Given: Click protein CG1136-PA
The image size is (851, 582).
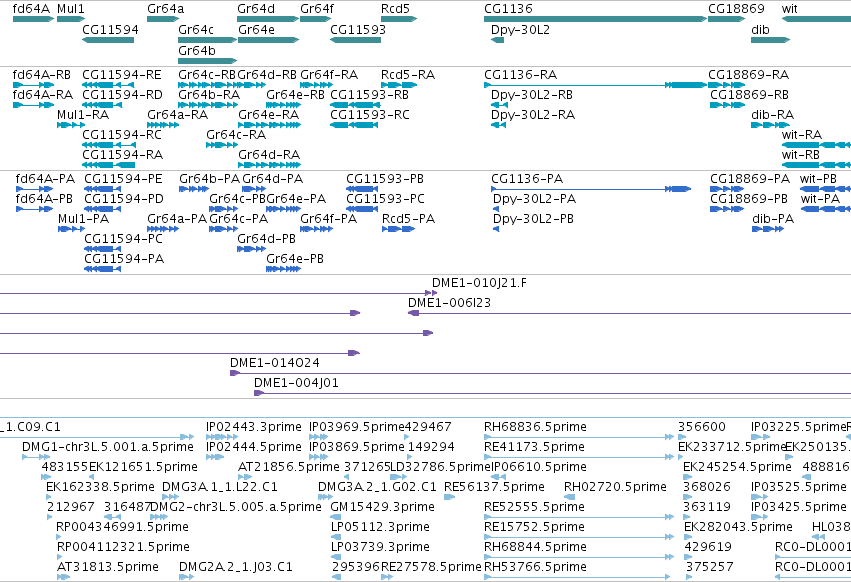Looking at the screenshot, I should click(527, 179).
